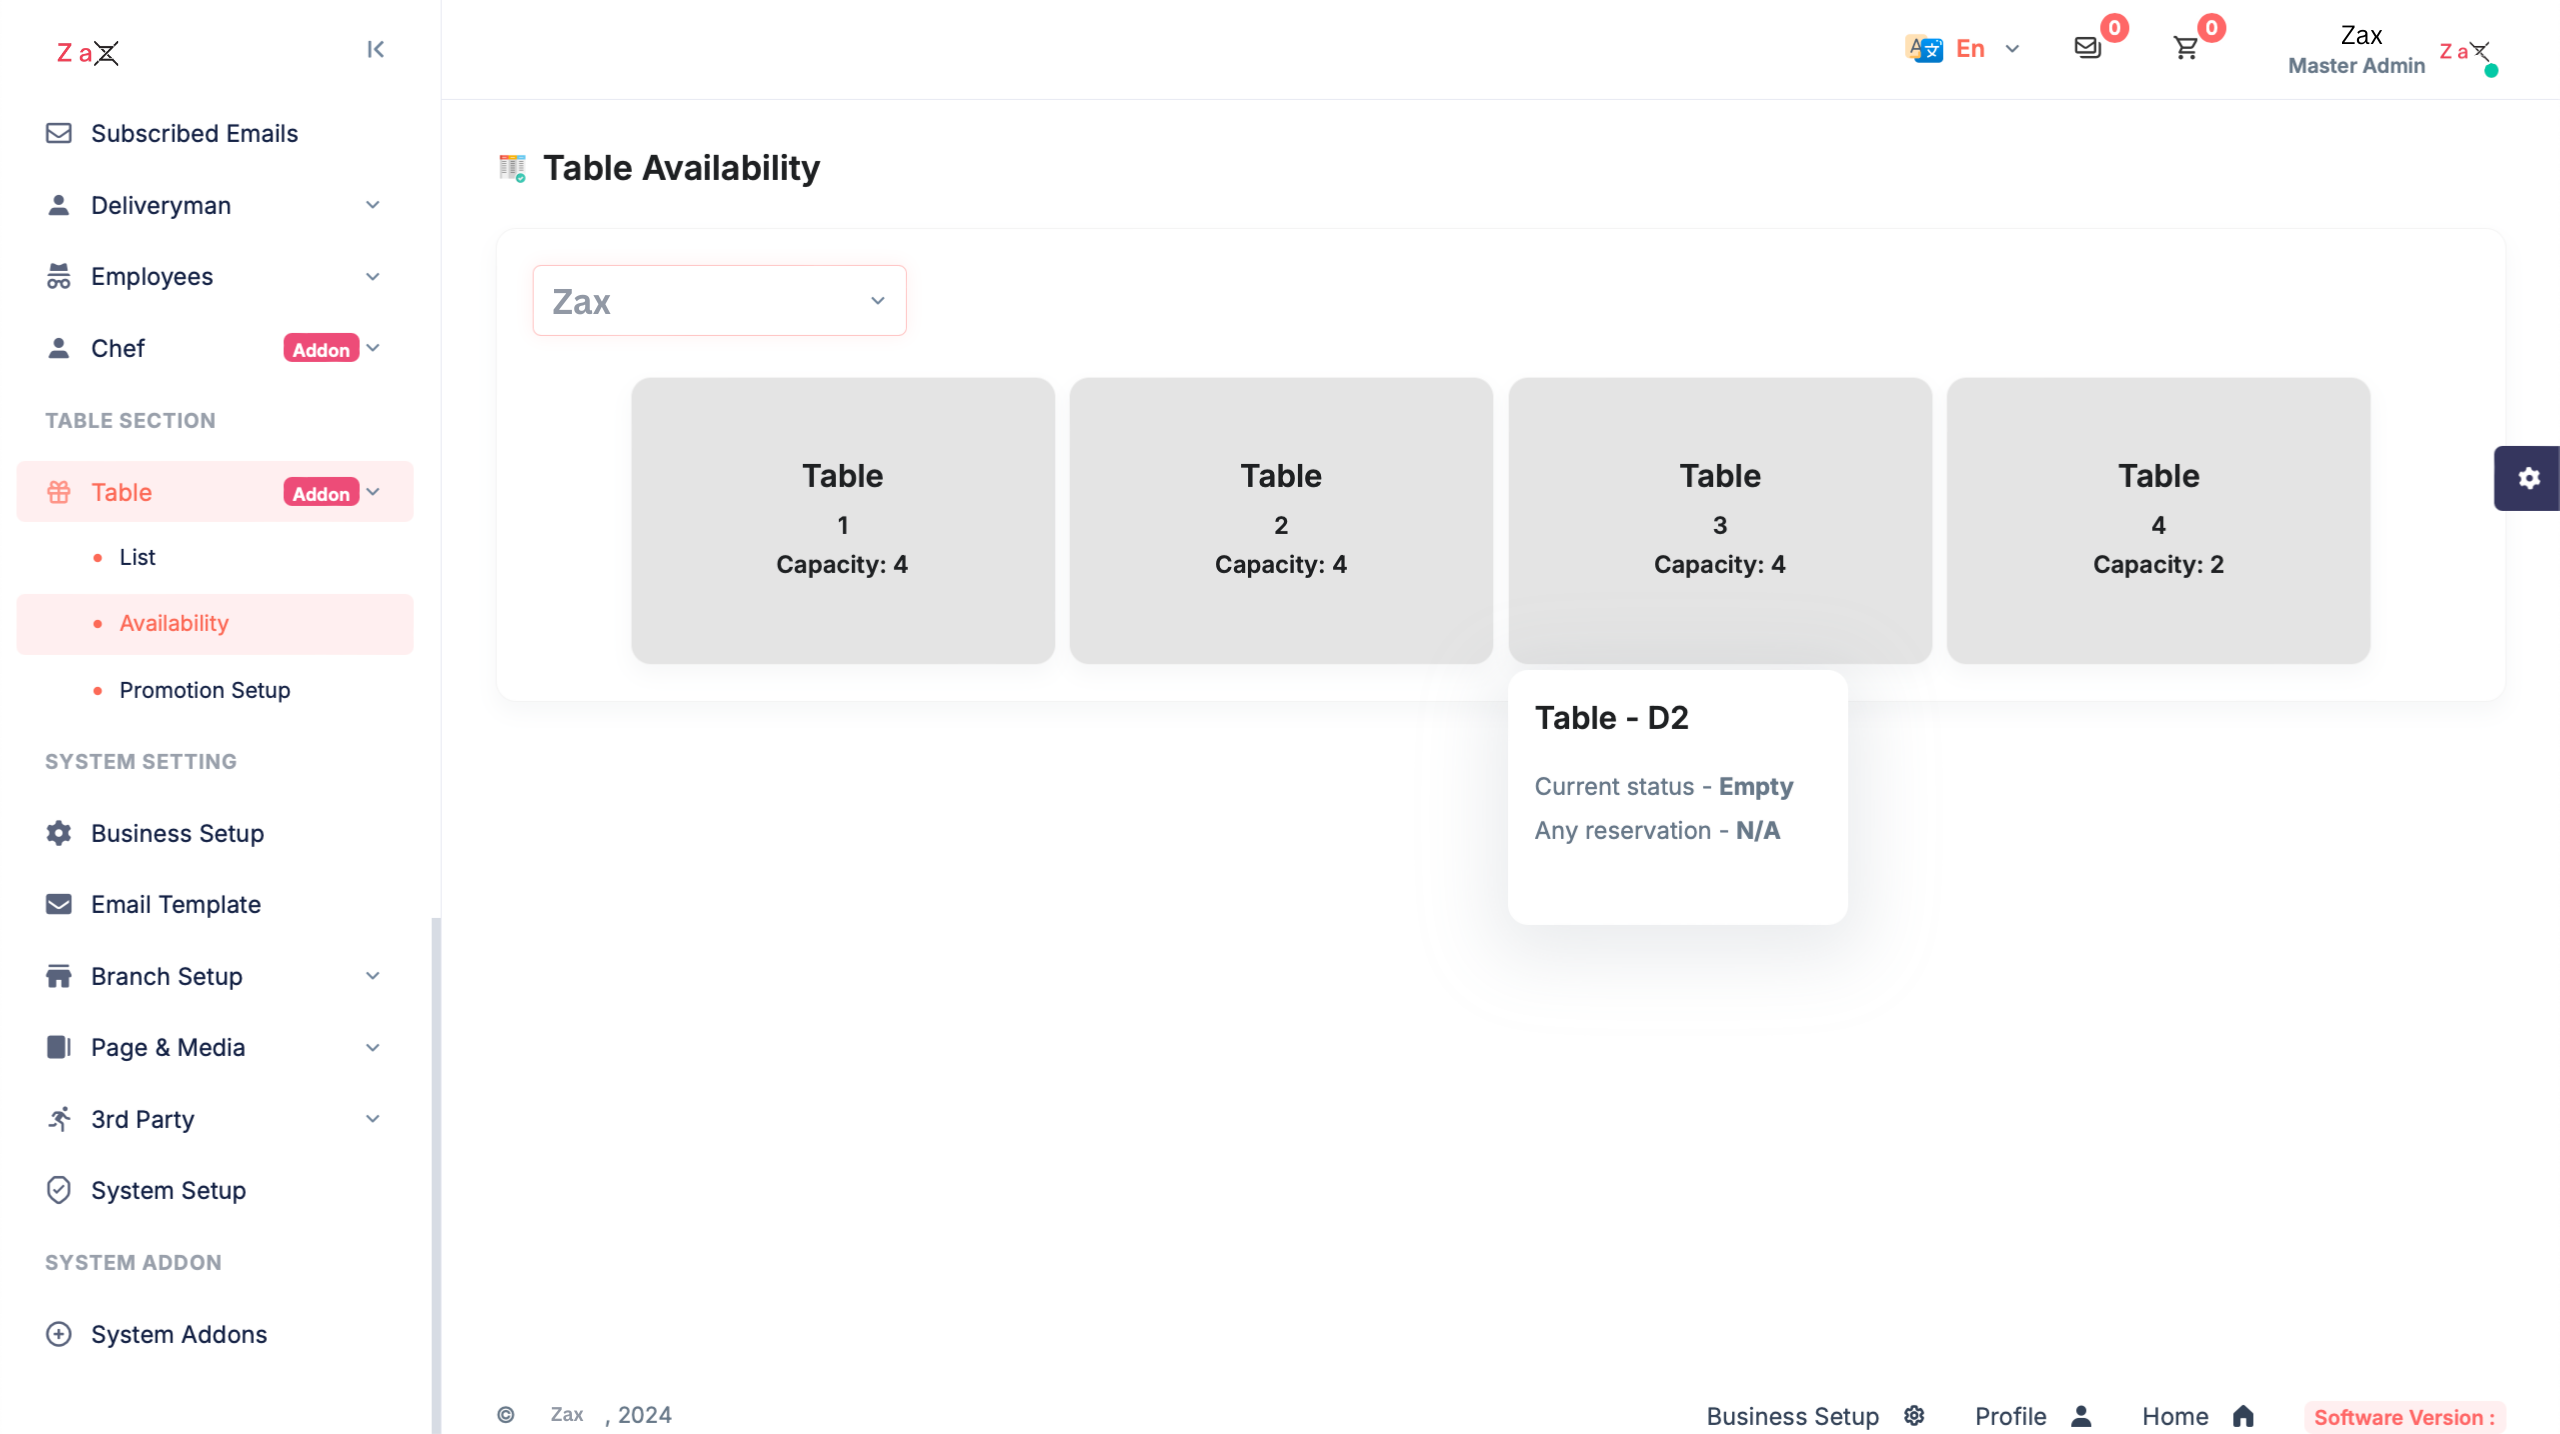This screenshot has width=2560, height=1434.
Task: Select the Table 4 card with capacity 2
Action: click(x=2158, y=520)
